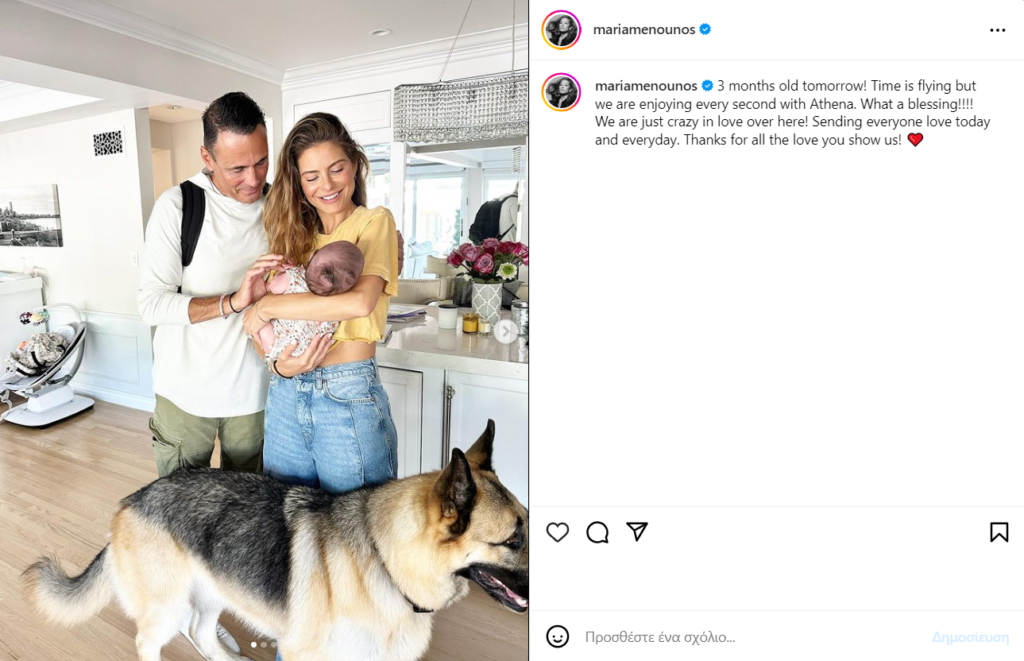Go to next photo with carousel arrow
1024x661 pixels.
pyautogui.click(x=505, y=331)
